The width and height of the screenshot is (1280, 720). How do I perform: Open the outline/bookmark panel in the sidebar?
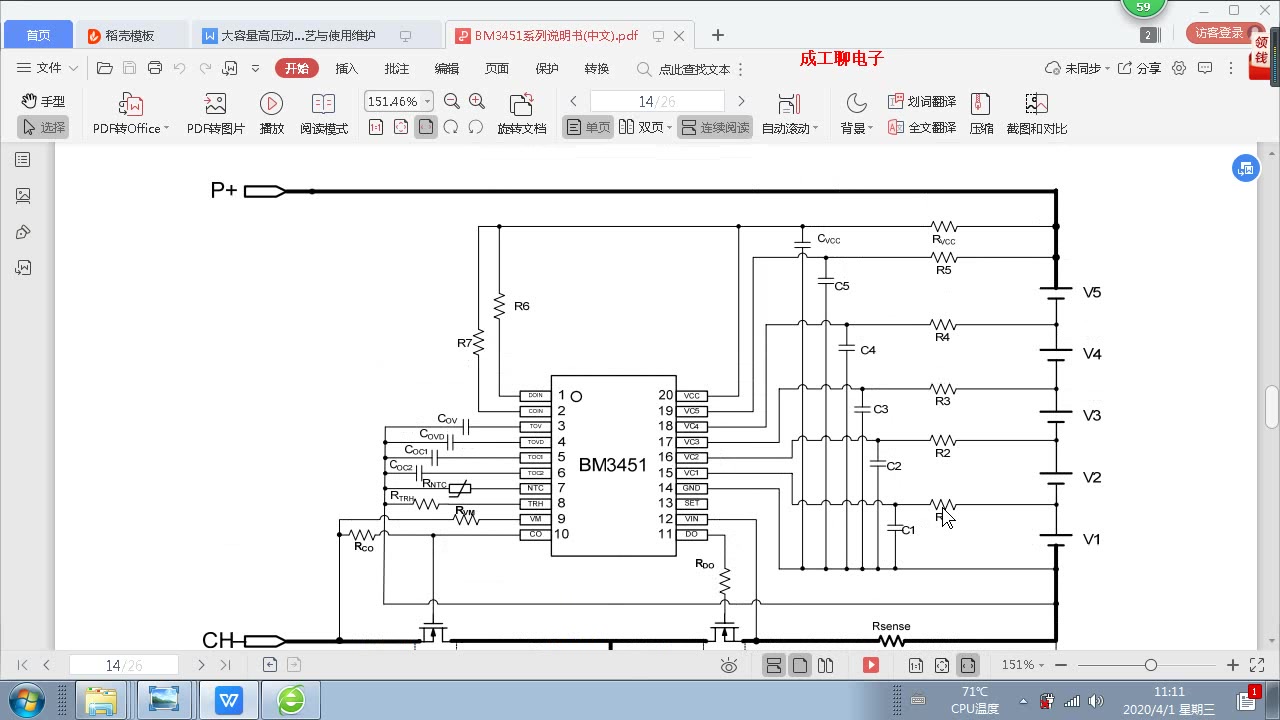click(x=23, y=160)
